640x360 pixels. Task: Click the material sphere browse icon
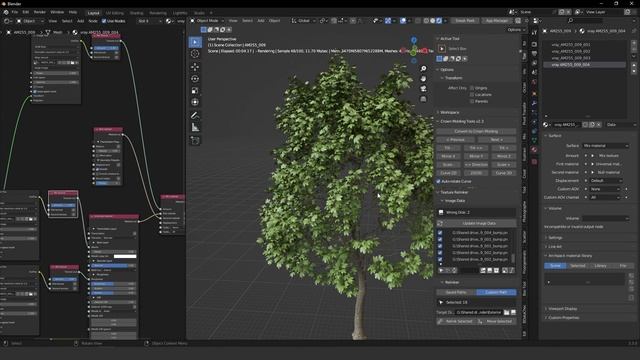pyautogui.click(x=546, y=124)
